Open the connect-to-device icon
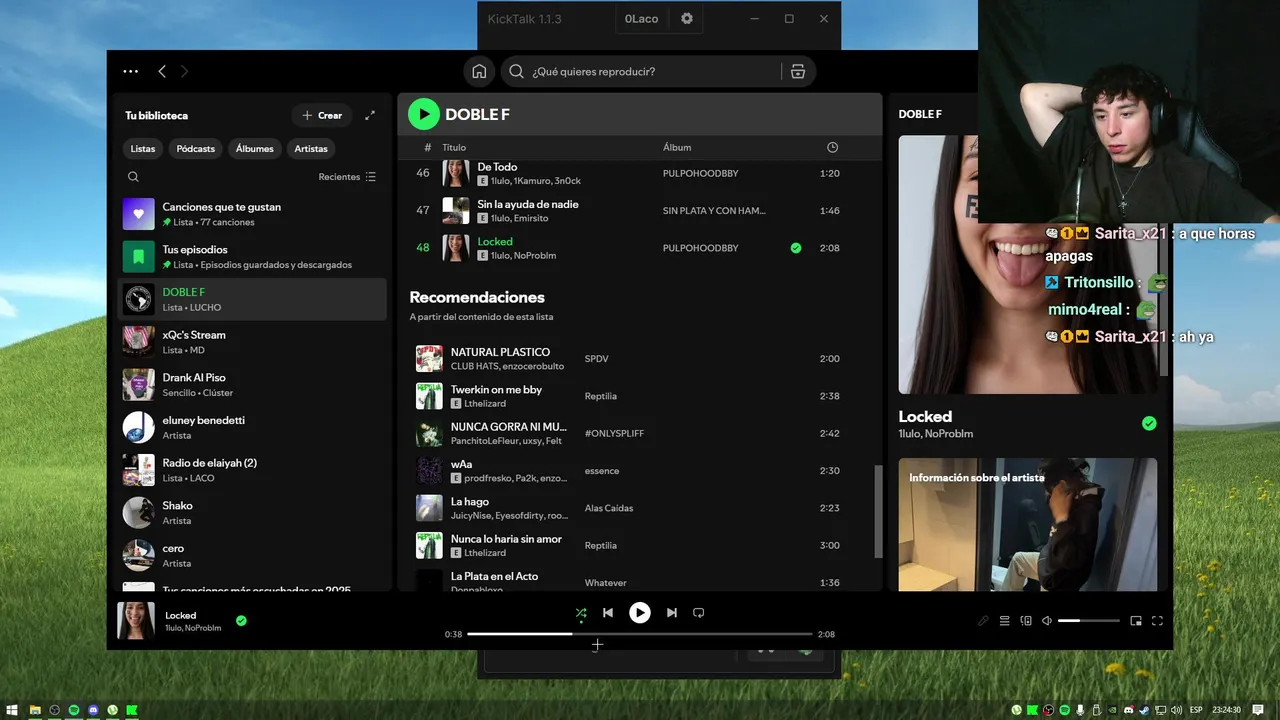This screenshot has height=720, width=1280. click(1026, 621)
